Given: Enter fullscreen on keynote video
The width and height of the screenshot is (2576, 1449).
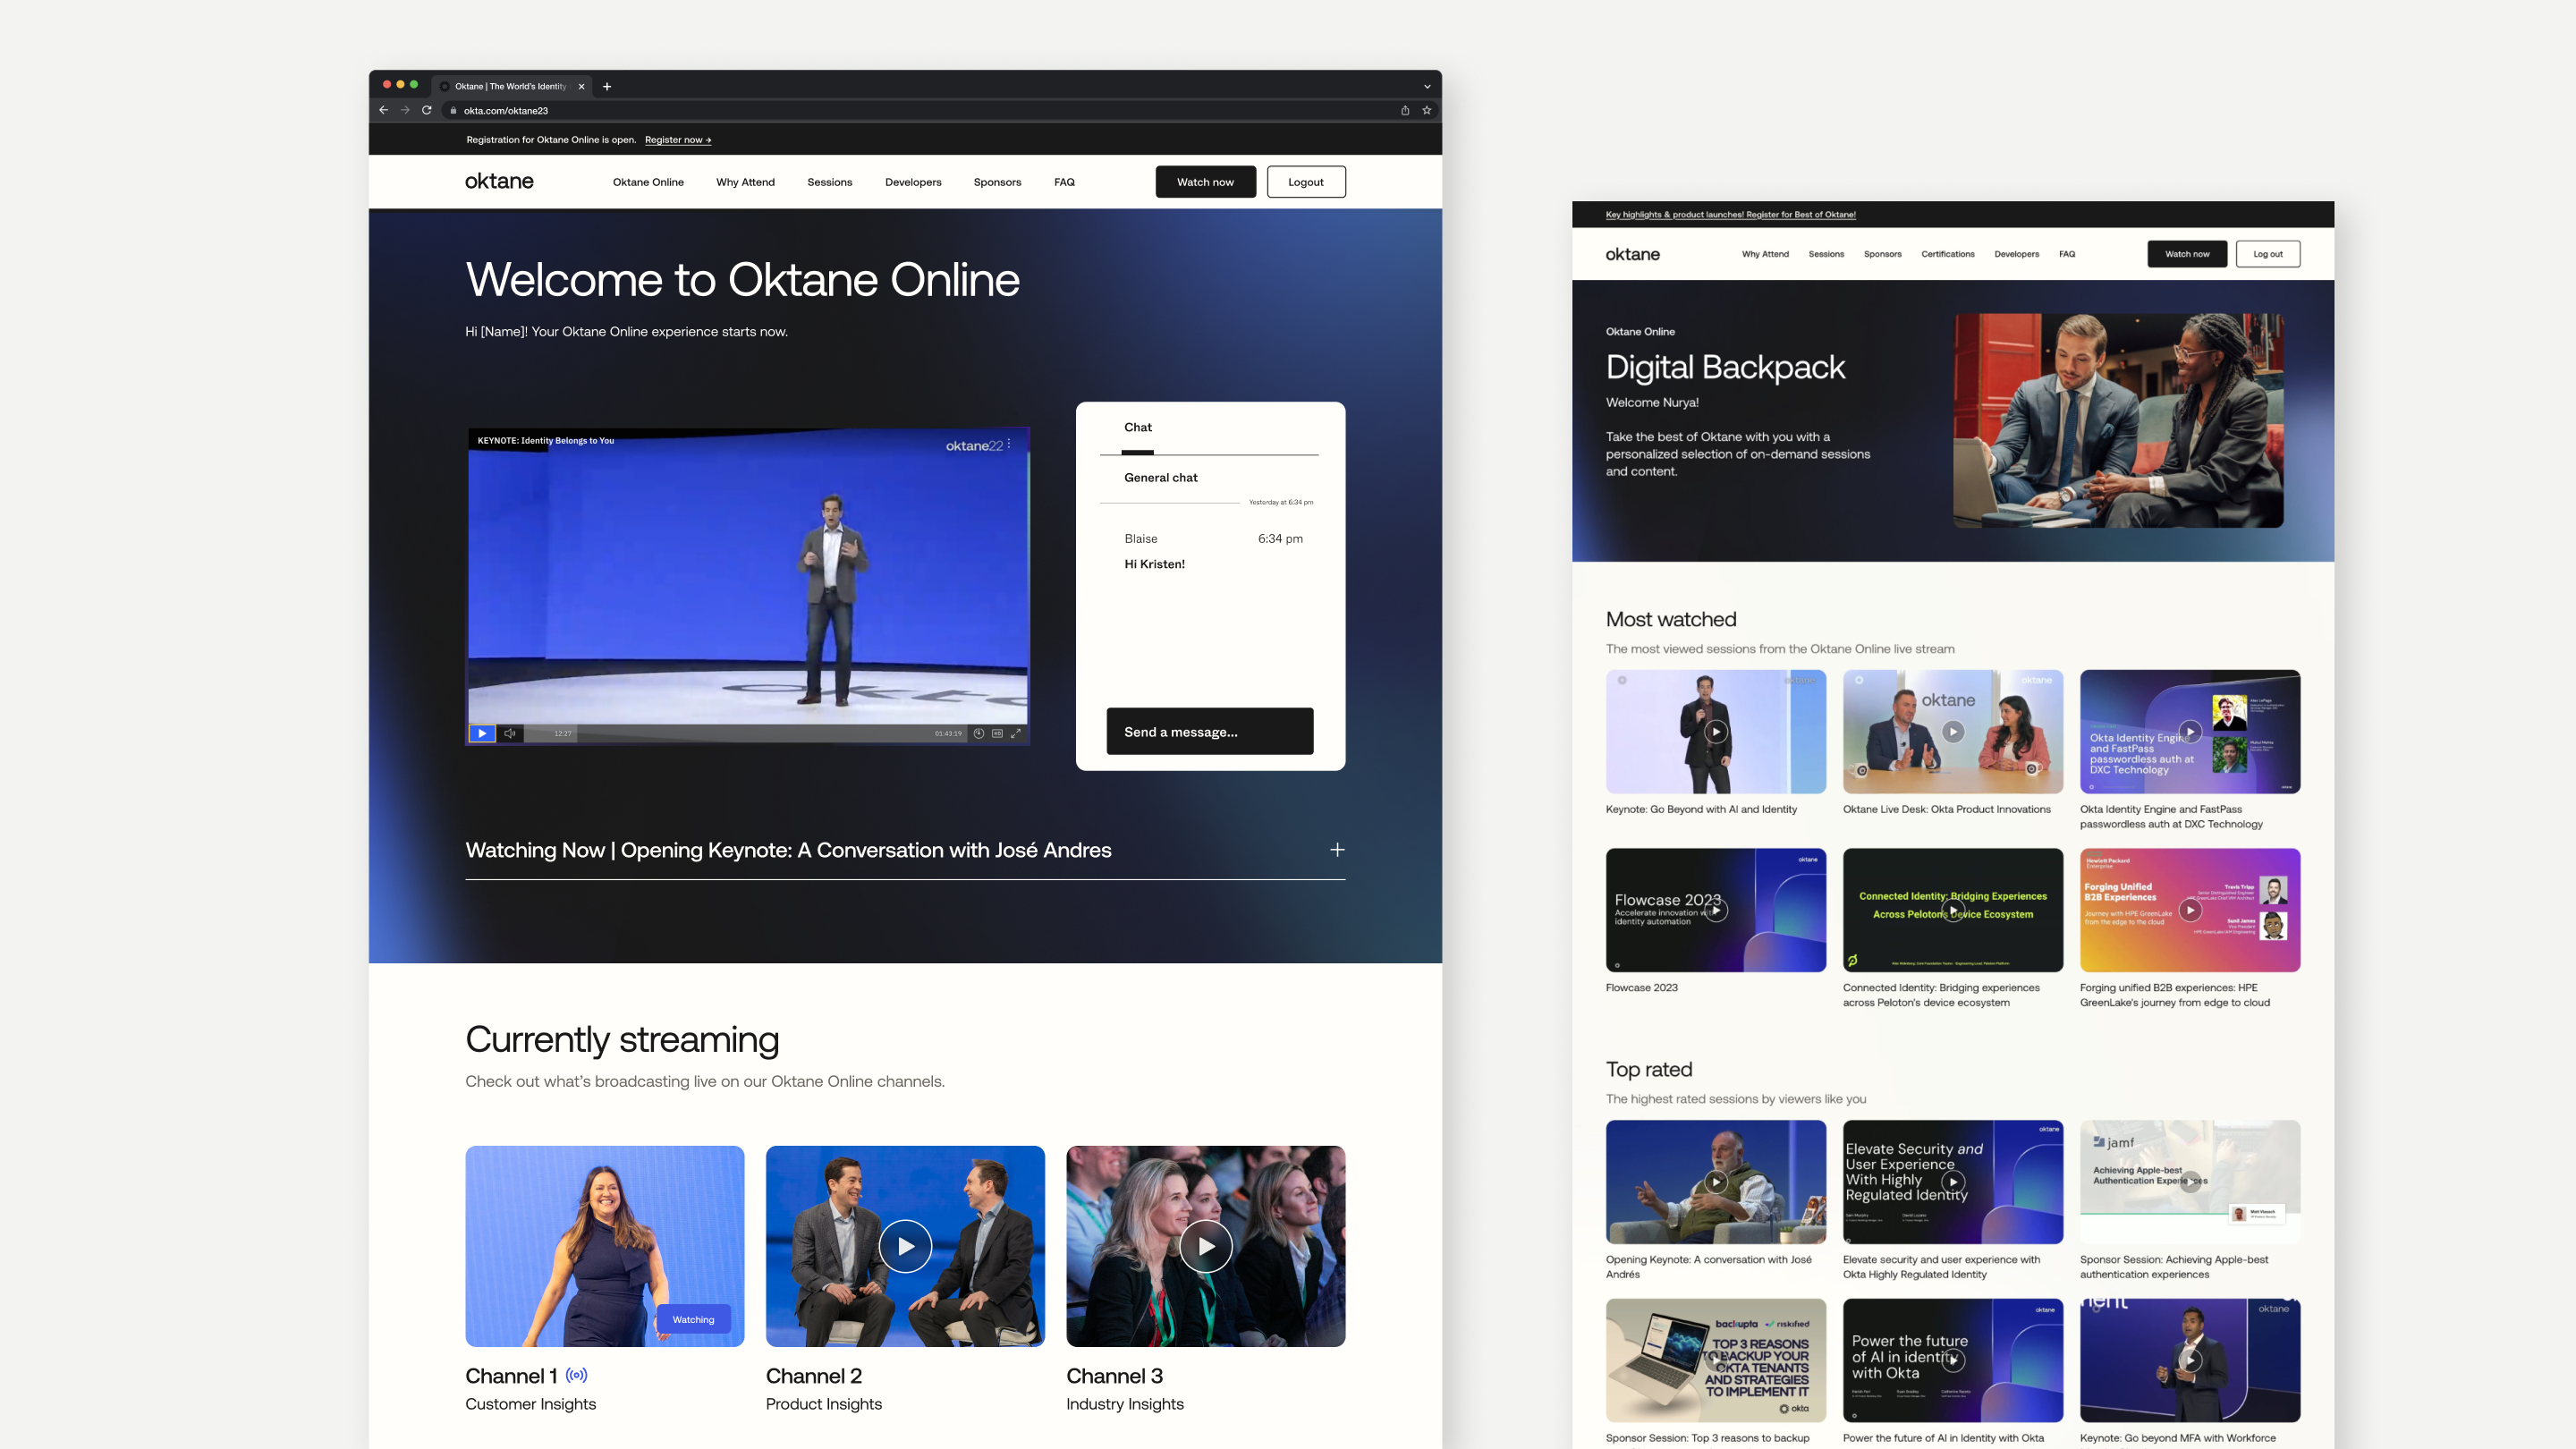Looking at the screenshot, I should coord(1016,733).
